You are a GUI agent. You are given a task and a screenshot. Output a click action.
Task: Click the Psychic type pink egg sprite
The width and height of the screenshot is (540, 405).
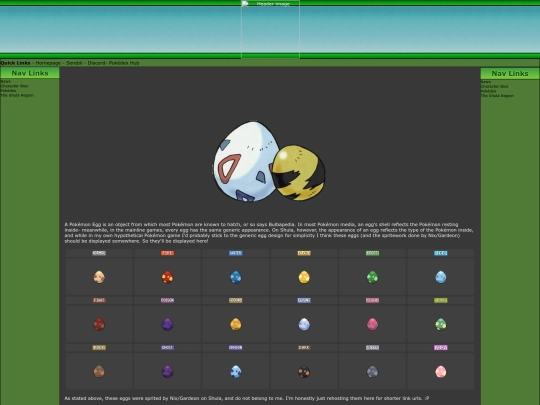coord(372,324)
